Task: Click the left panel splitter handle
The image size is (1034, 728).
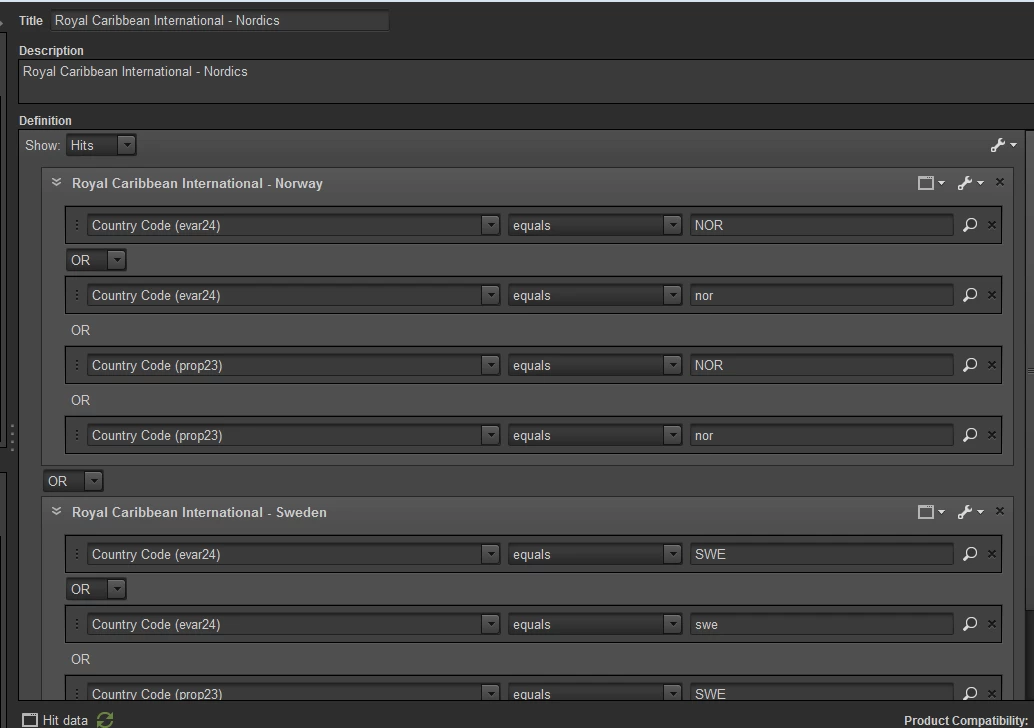Action: coord(12,437)
